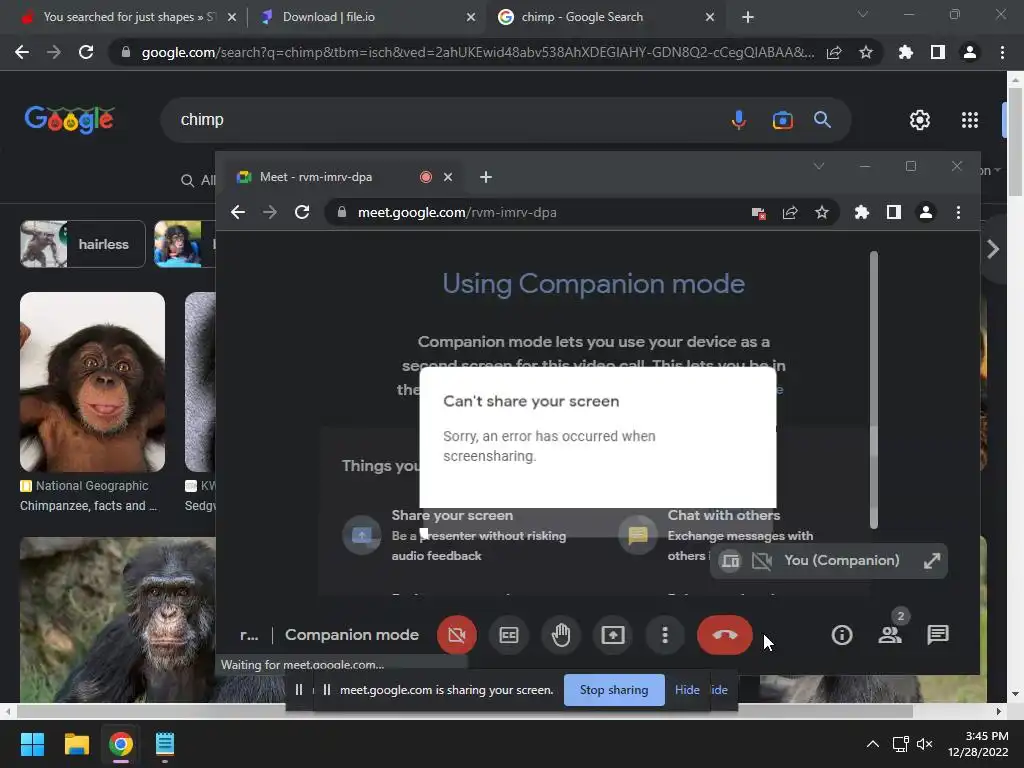Bookmark the Google search page
The height and width of the screenshot is (768, 1024).
pos(866,52)
